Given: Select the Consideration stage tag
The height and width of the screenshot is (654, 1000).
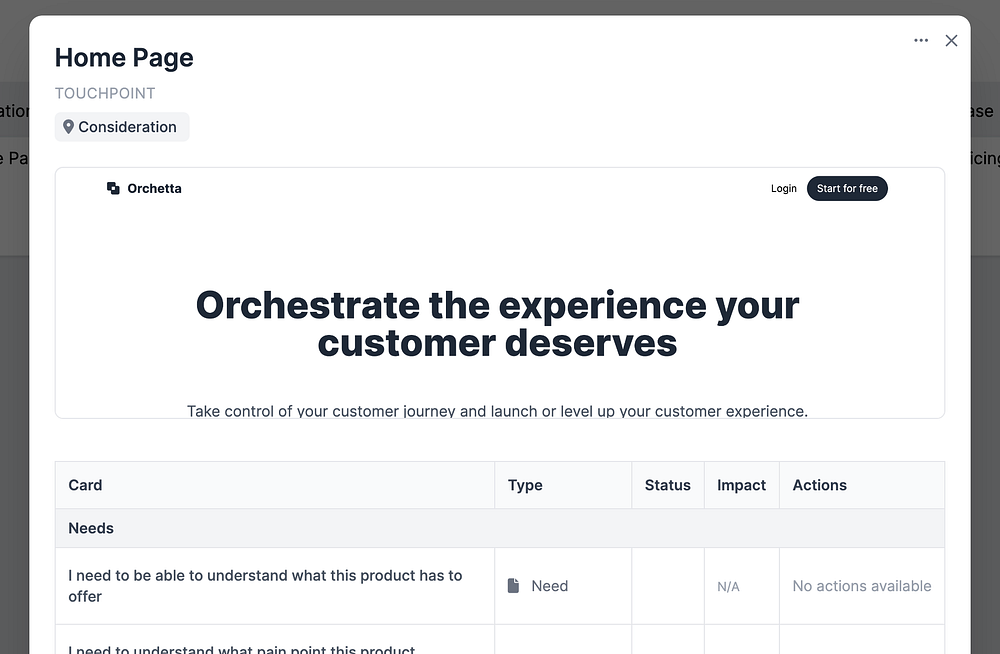Looking at the screenshot, I should [122, 127].
